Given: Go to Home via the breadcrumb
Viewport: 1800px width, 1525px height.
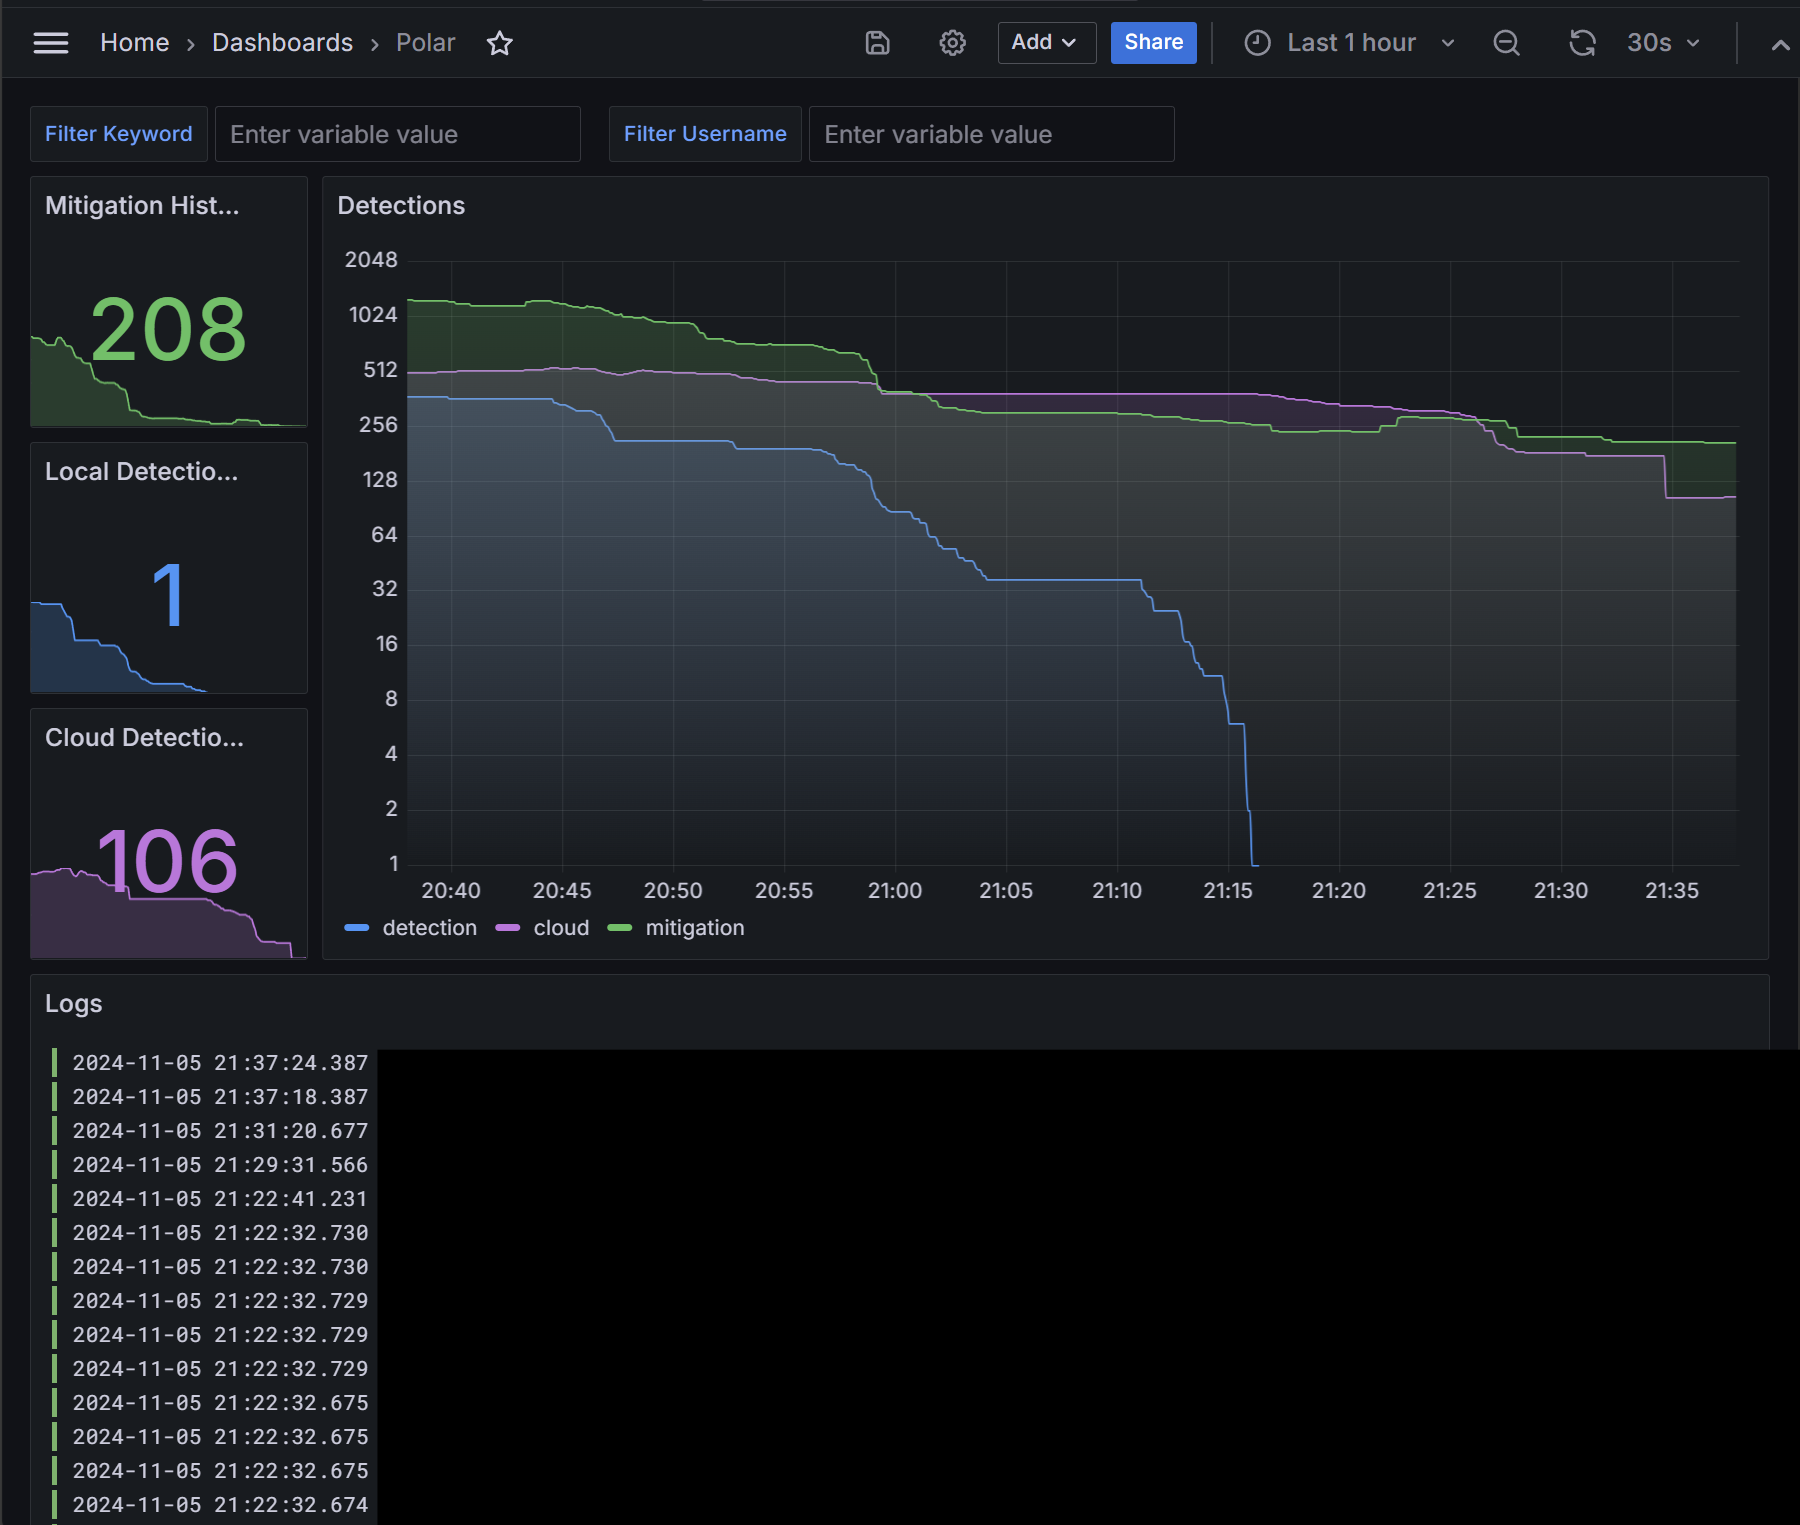Looking at the screenshot, I should (134, 42).
